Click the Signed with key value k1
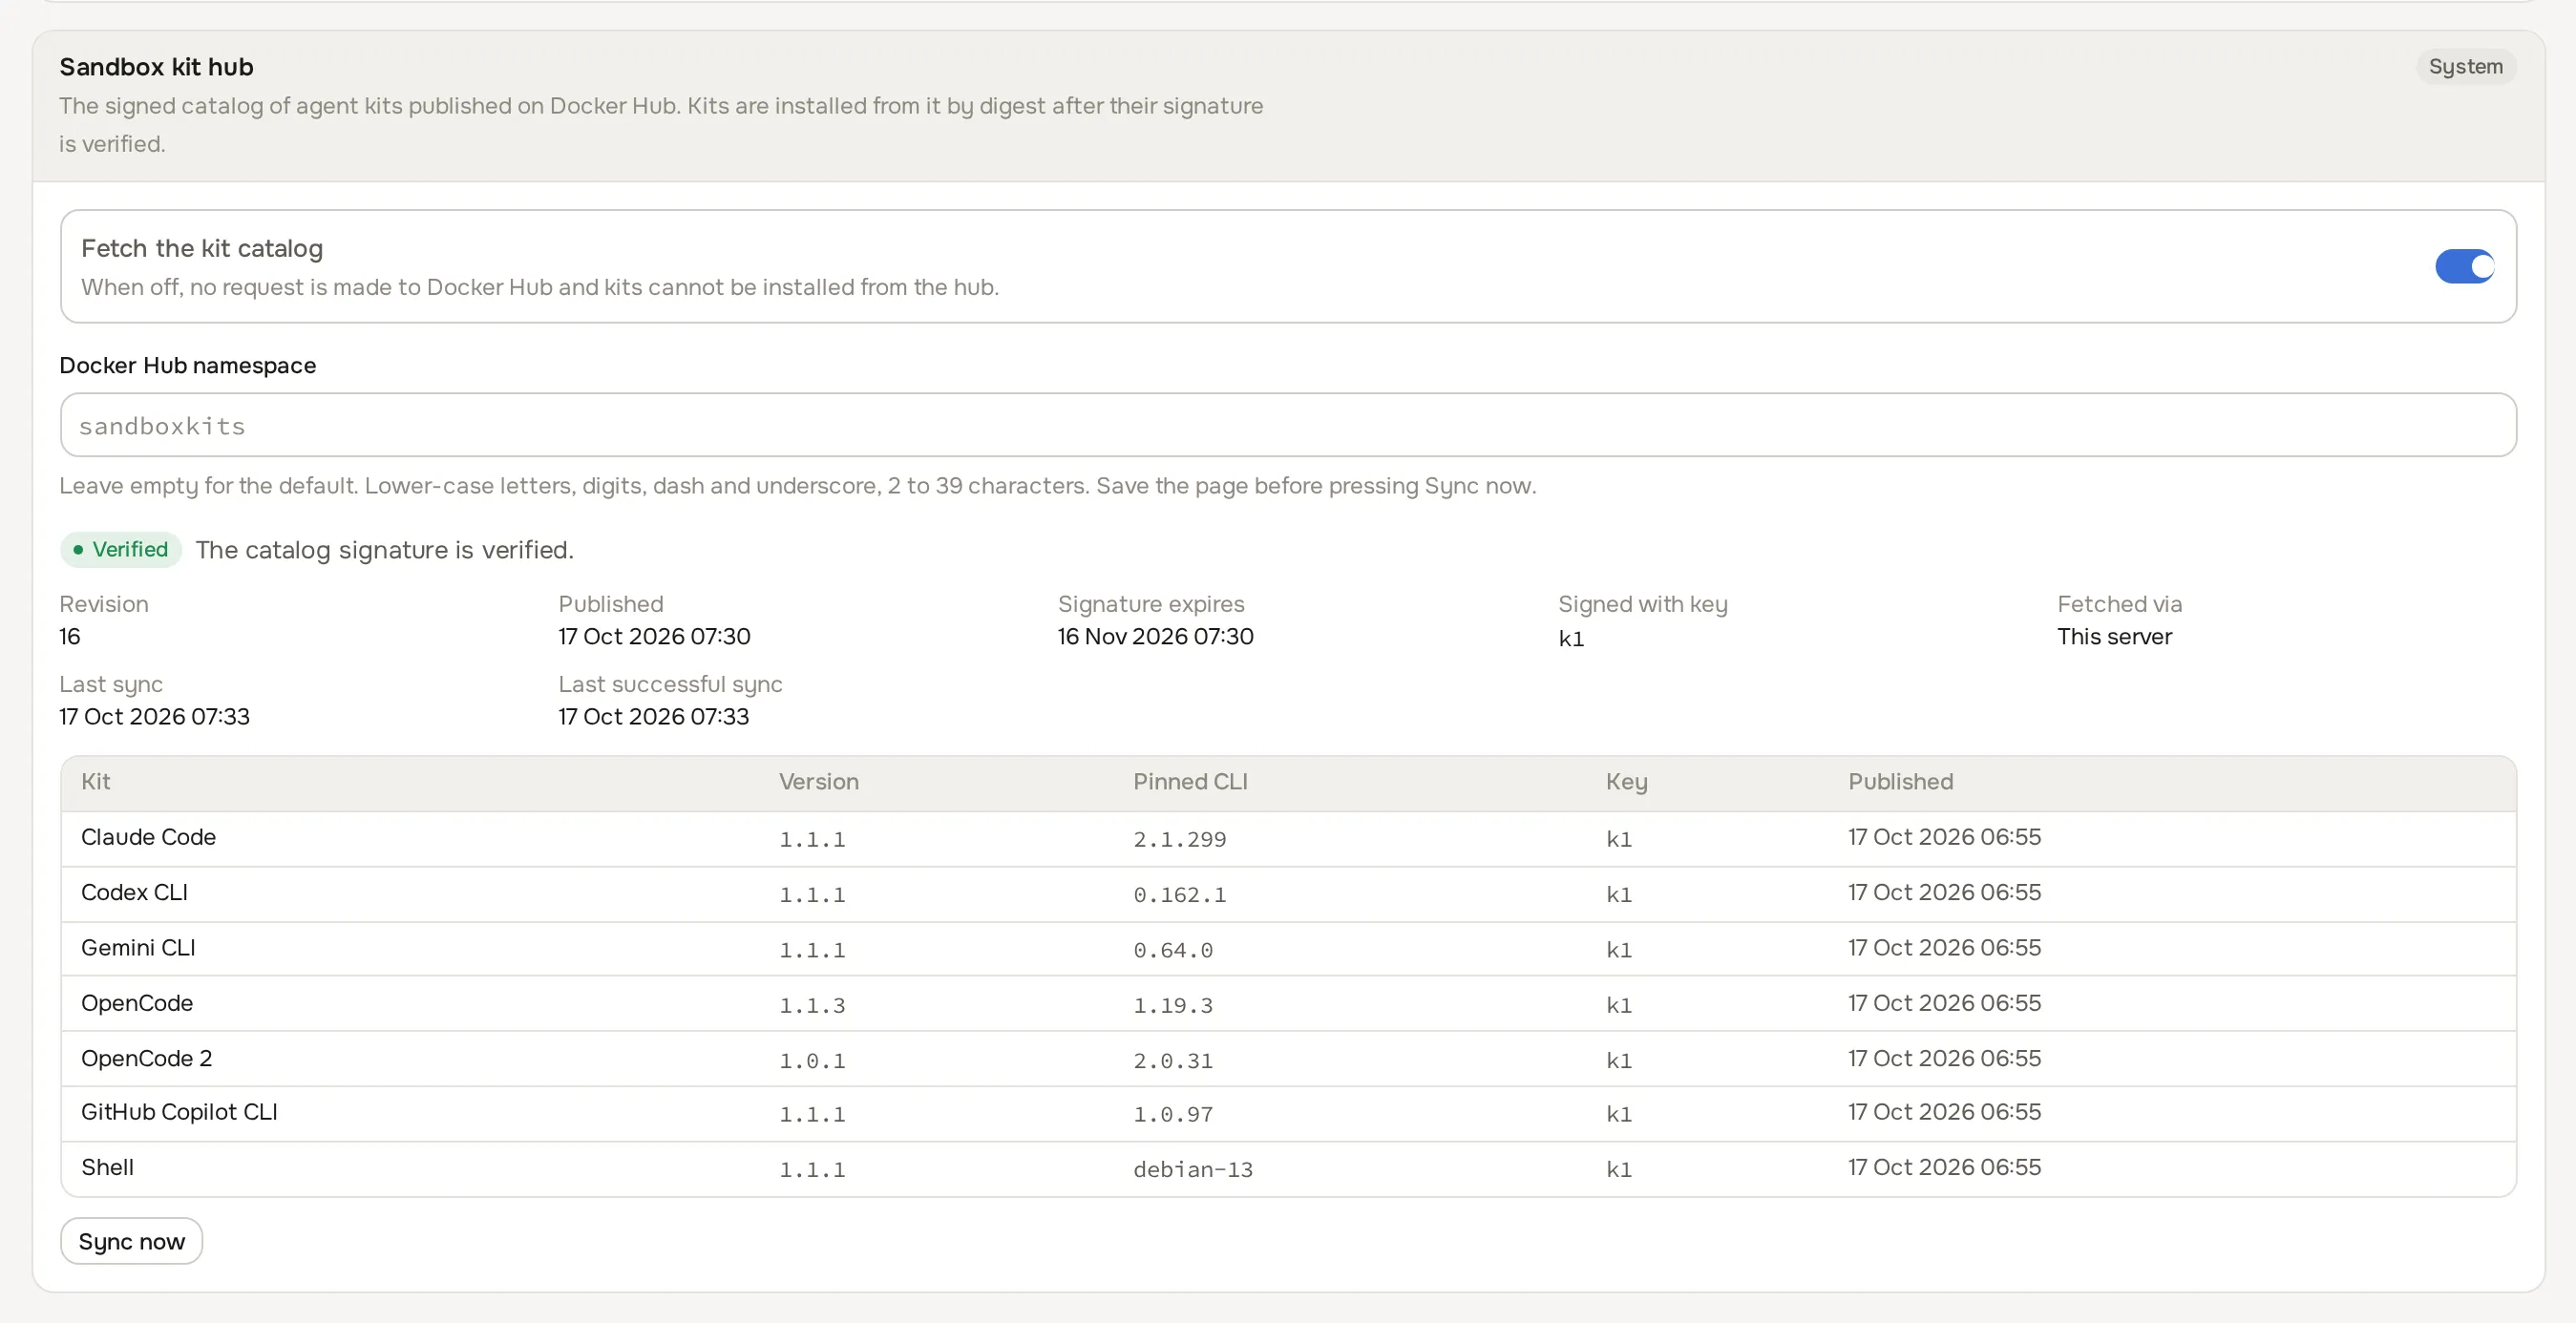This screenshot has height=1323, width=2576. coord(1571,638)
